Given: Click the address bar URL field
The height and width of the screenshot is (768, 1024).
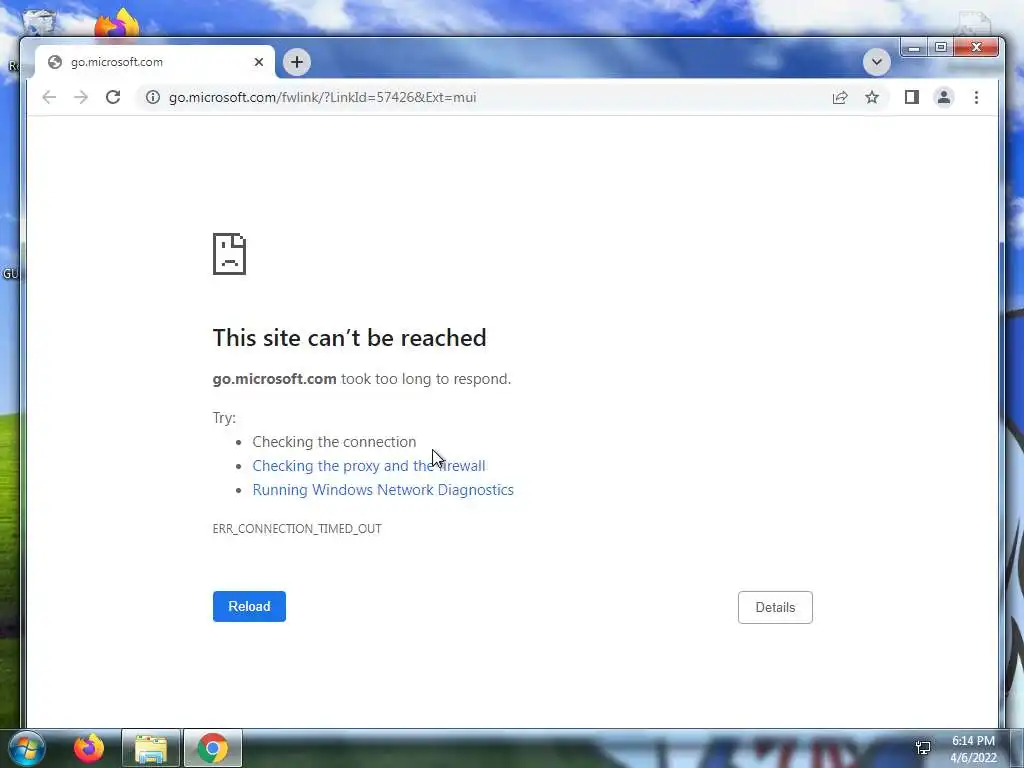Looking at the screenshot, I should [483, 97].
